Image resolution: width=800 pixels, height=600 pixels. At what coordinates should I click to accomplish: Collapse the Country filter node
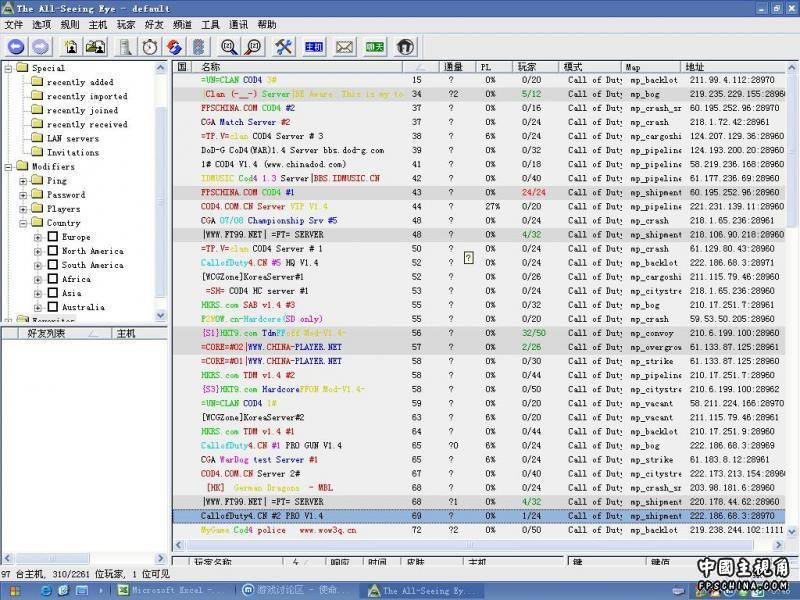(x=23, y=223)
